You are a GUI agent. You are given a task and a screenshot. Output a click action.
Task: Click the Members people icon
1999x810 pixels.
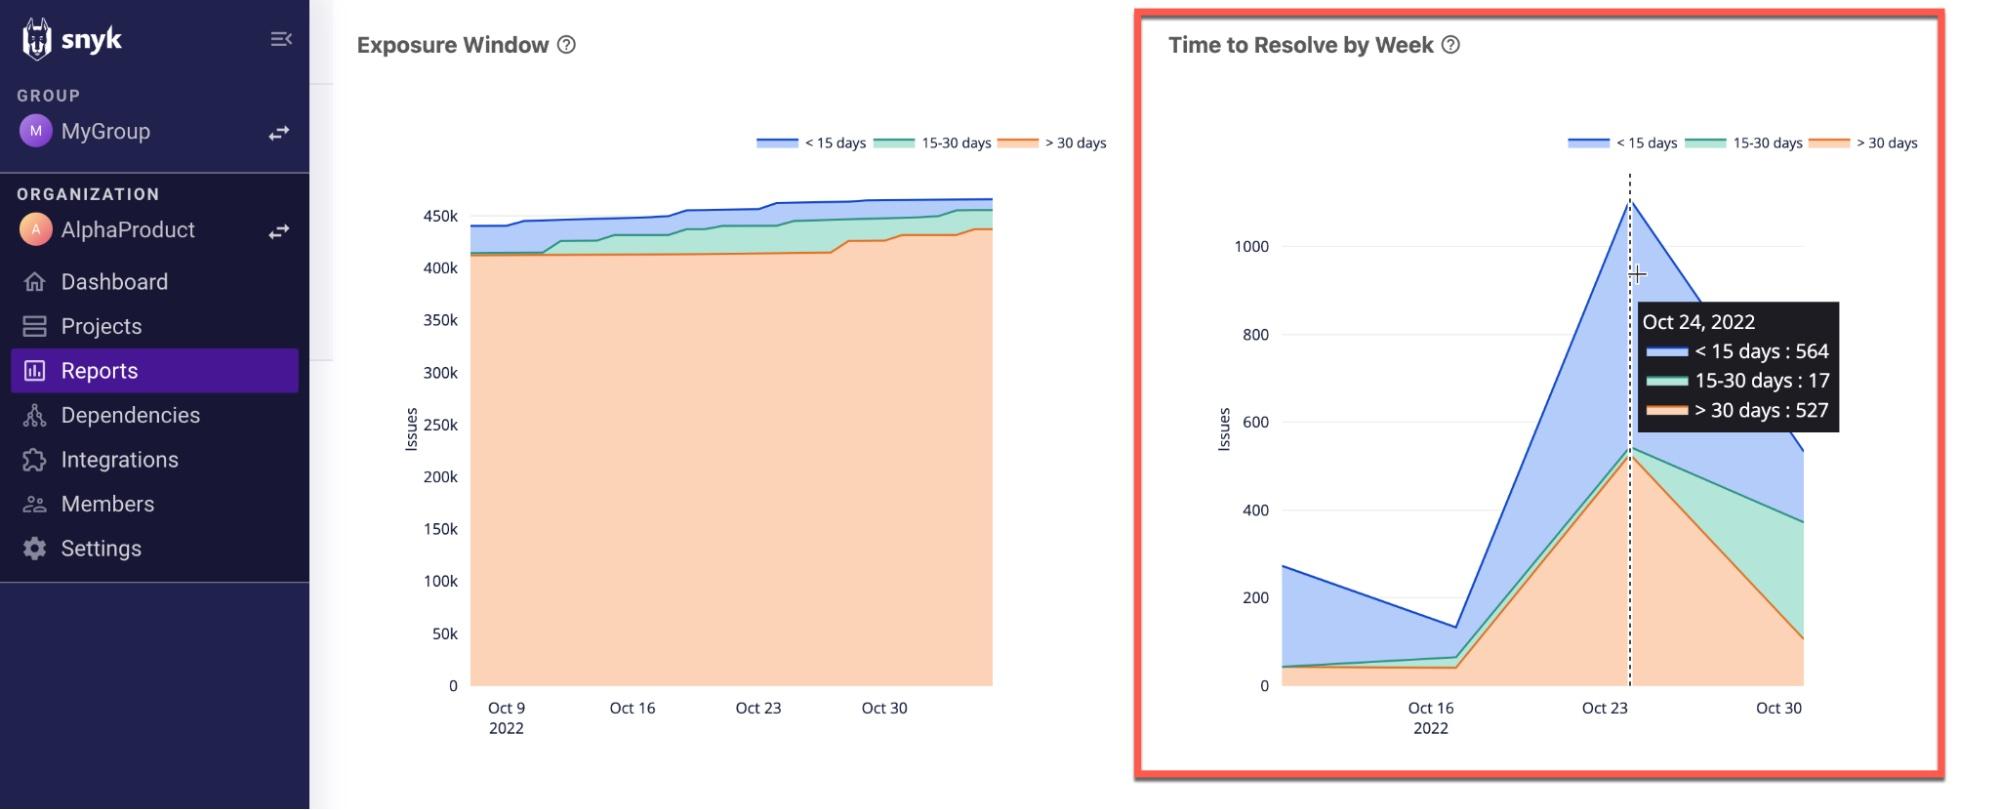35,504
